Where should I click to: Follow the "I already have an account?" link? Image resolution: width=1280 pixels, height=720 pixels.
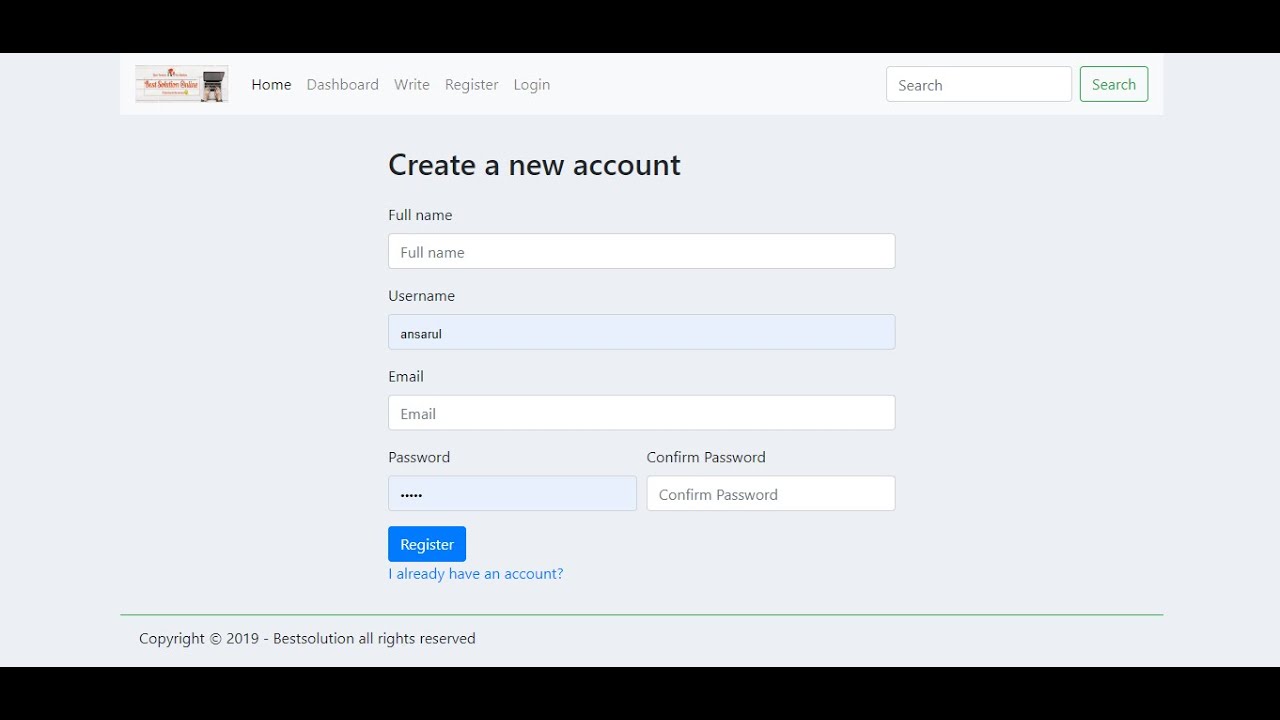[x=475, y=574]
